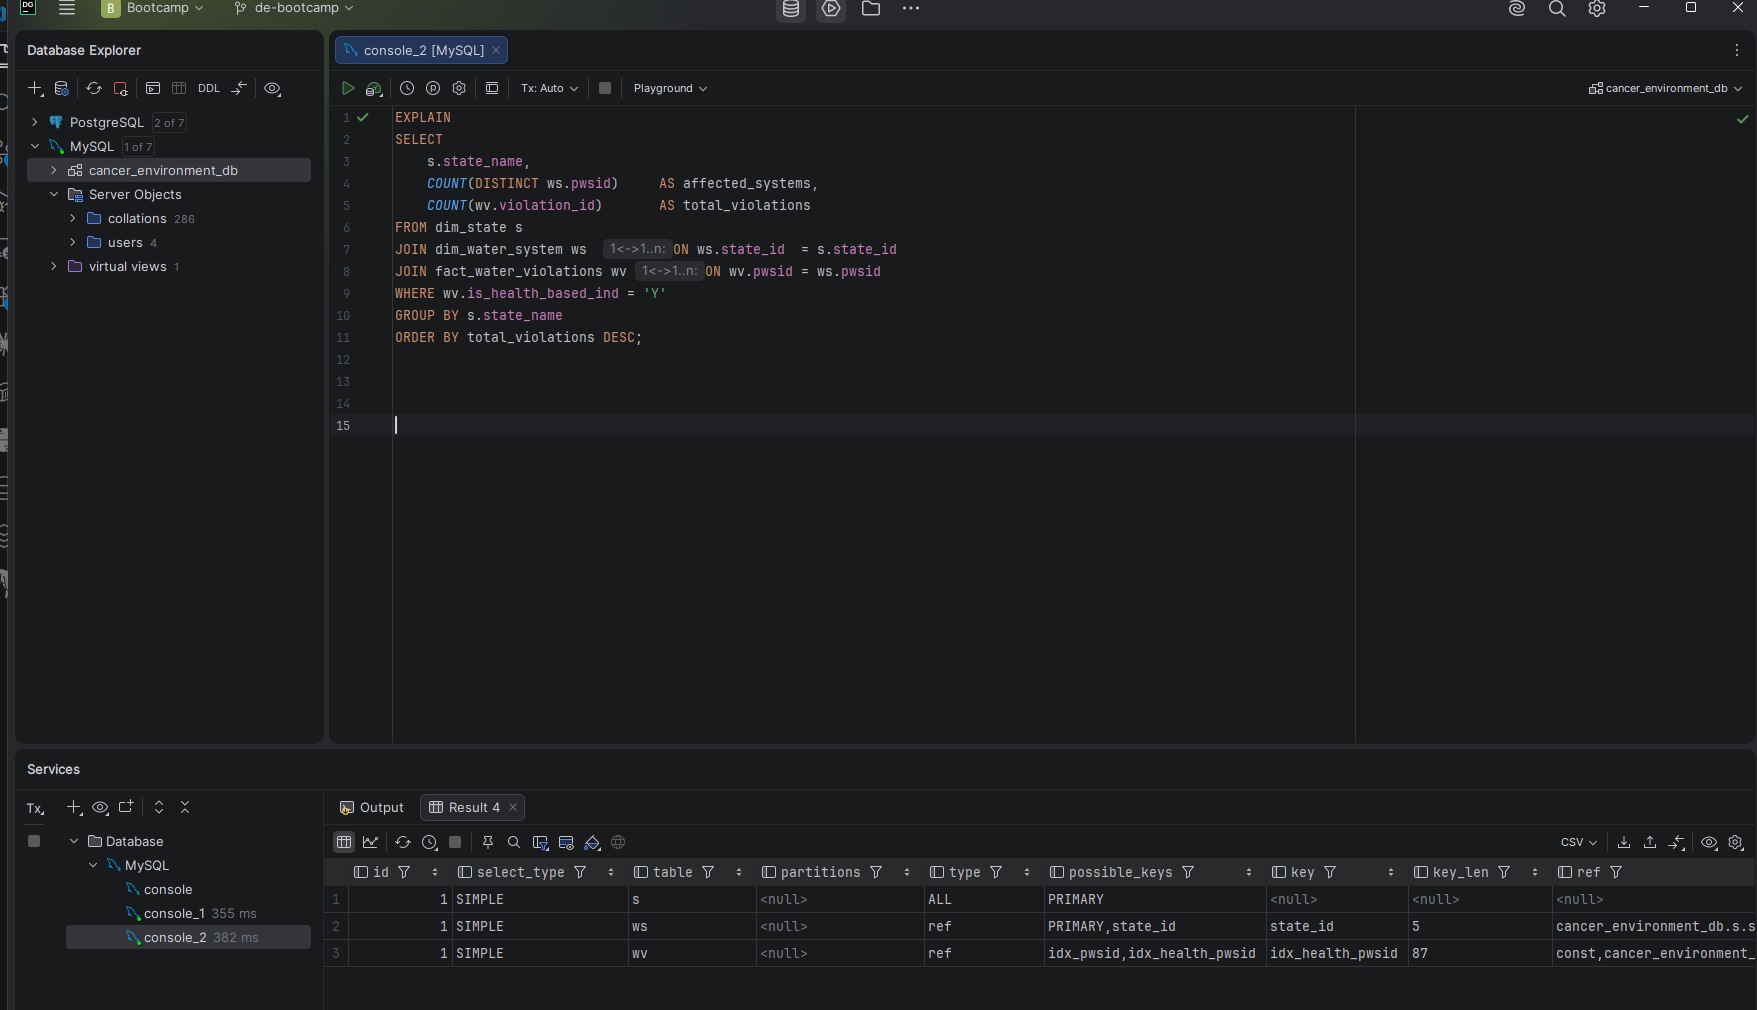Screen dimensions: 1757x1010
Task: Filter the possible_keys column
Action: click(1188, 872)
